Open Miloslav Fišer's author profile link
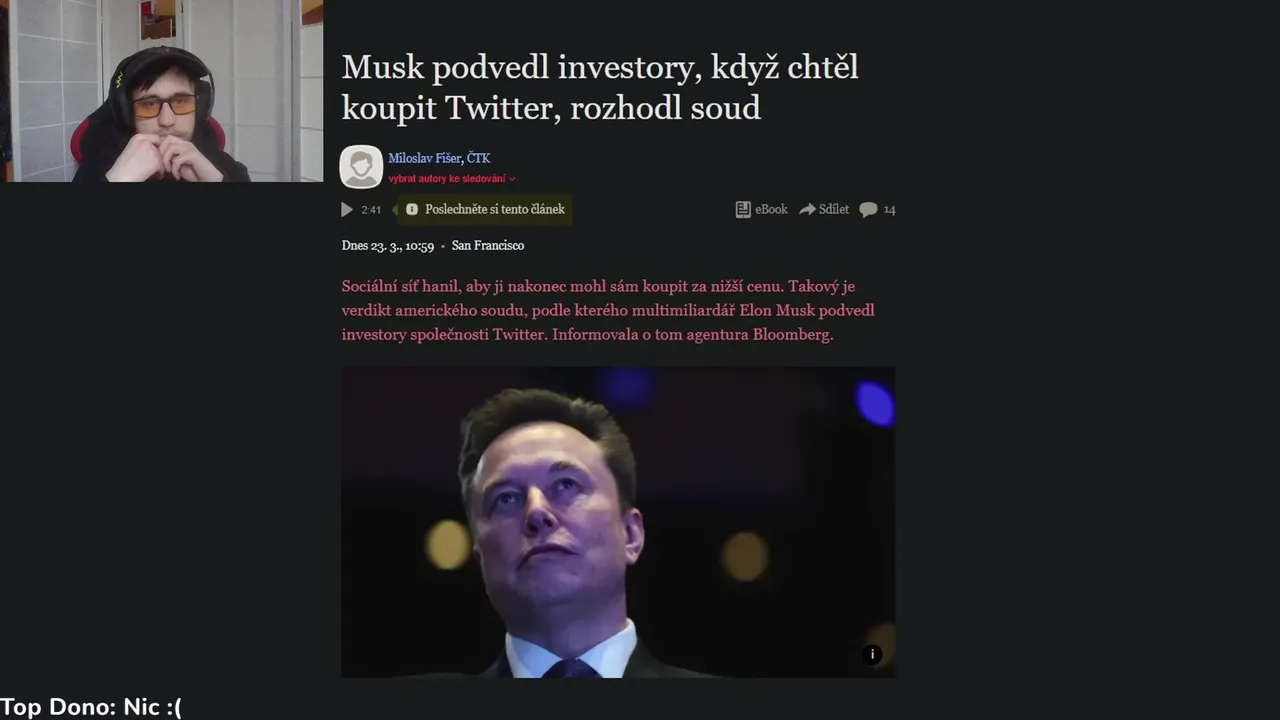The height and width of the screenshot is (720, 1280). click(x=425, y=158)
